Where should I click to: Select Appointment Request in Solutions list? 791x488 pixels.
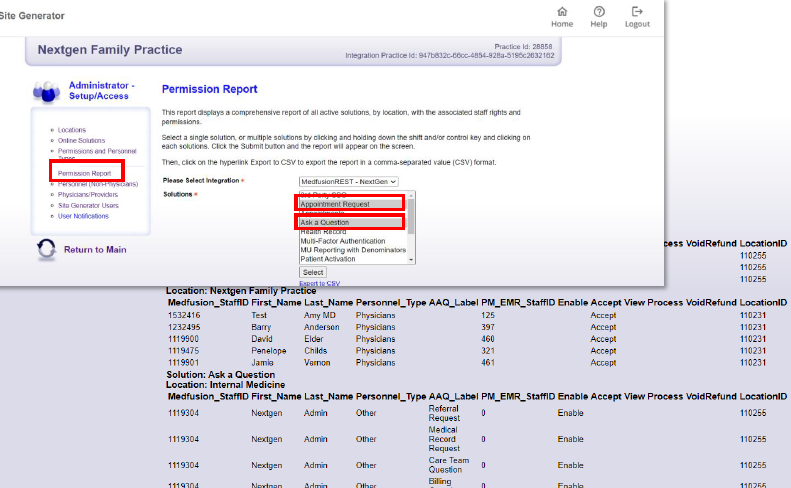pos(353,204)
